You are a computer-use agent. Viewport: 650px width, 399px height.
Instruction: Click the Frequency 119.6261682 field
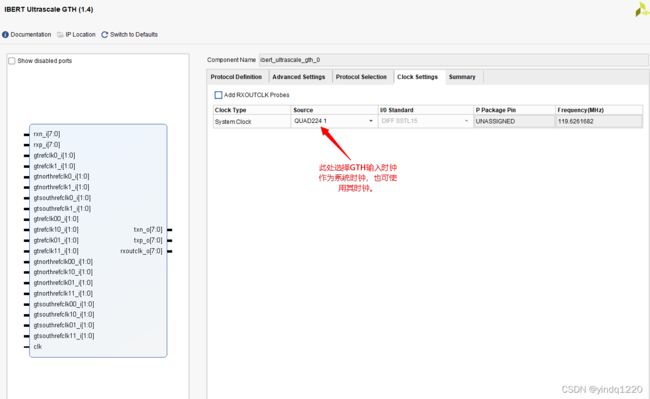click(599, 121)
